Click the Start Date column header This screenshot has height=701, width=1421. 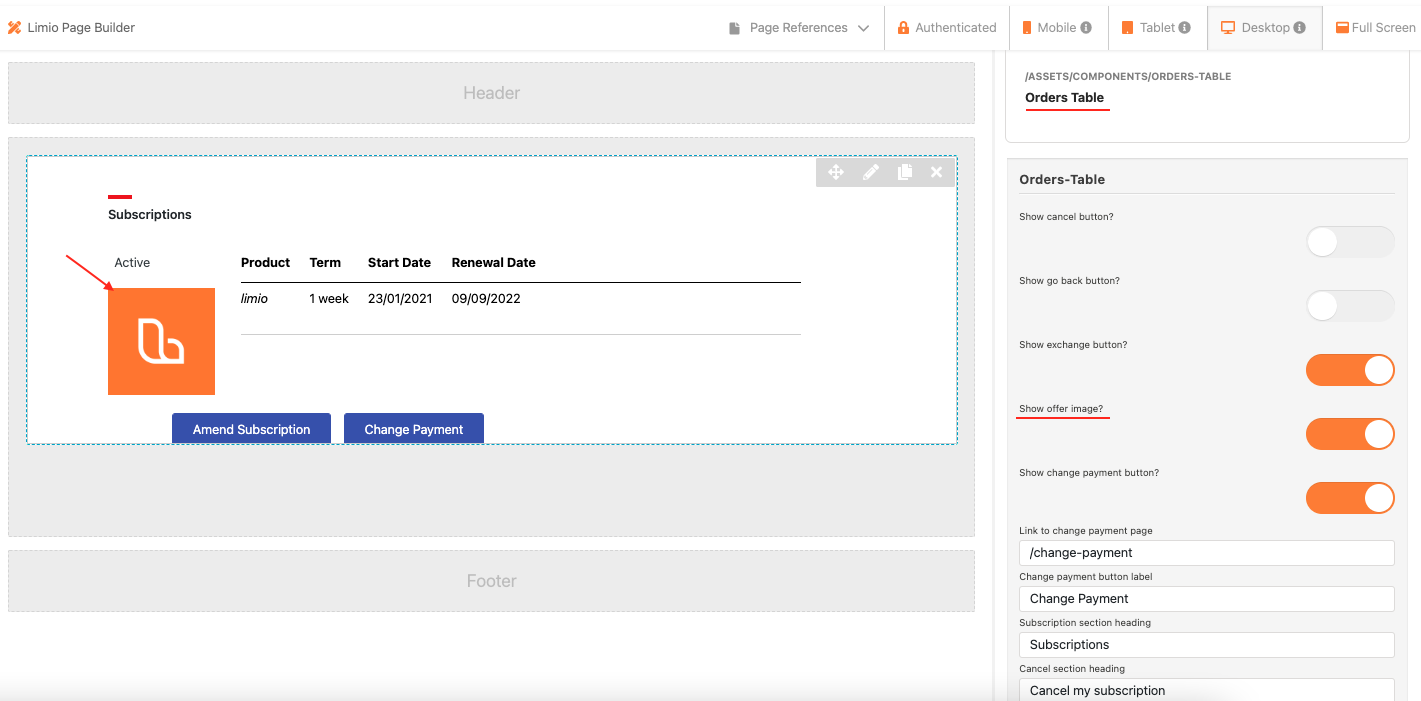pyautogui.click(x=399, y=262)
